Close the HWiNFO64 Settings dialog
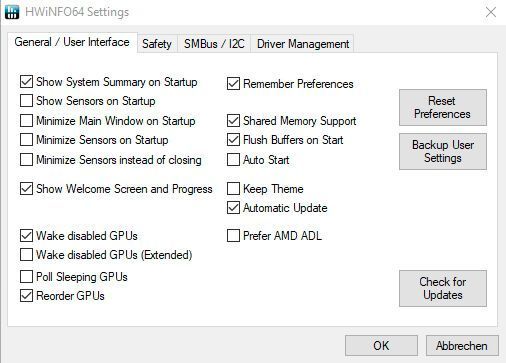The image size is (506, 363). pyautogui.click(x=491, y=12)
